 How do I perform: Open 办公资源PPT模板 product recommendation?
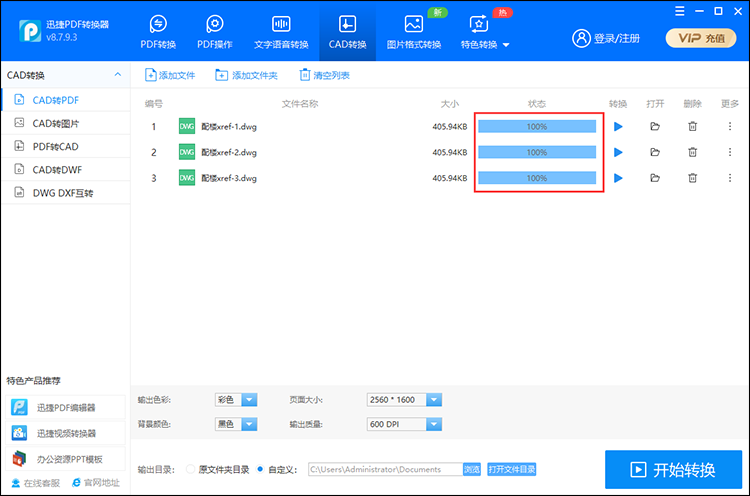[66, 459]
